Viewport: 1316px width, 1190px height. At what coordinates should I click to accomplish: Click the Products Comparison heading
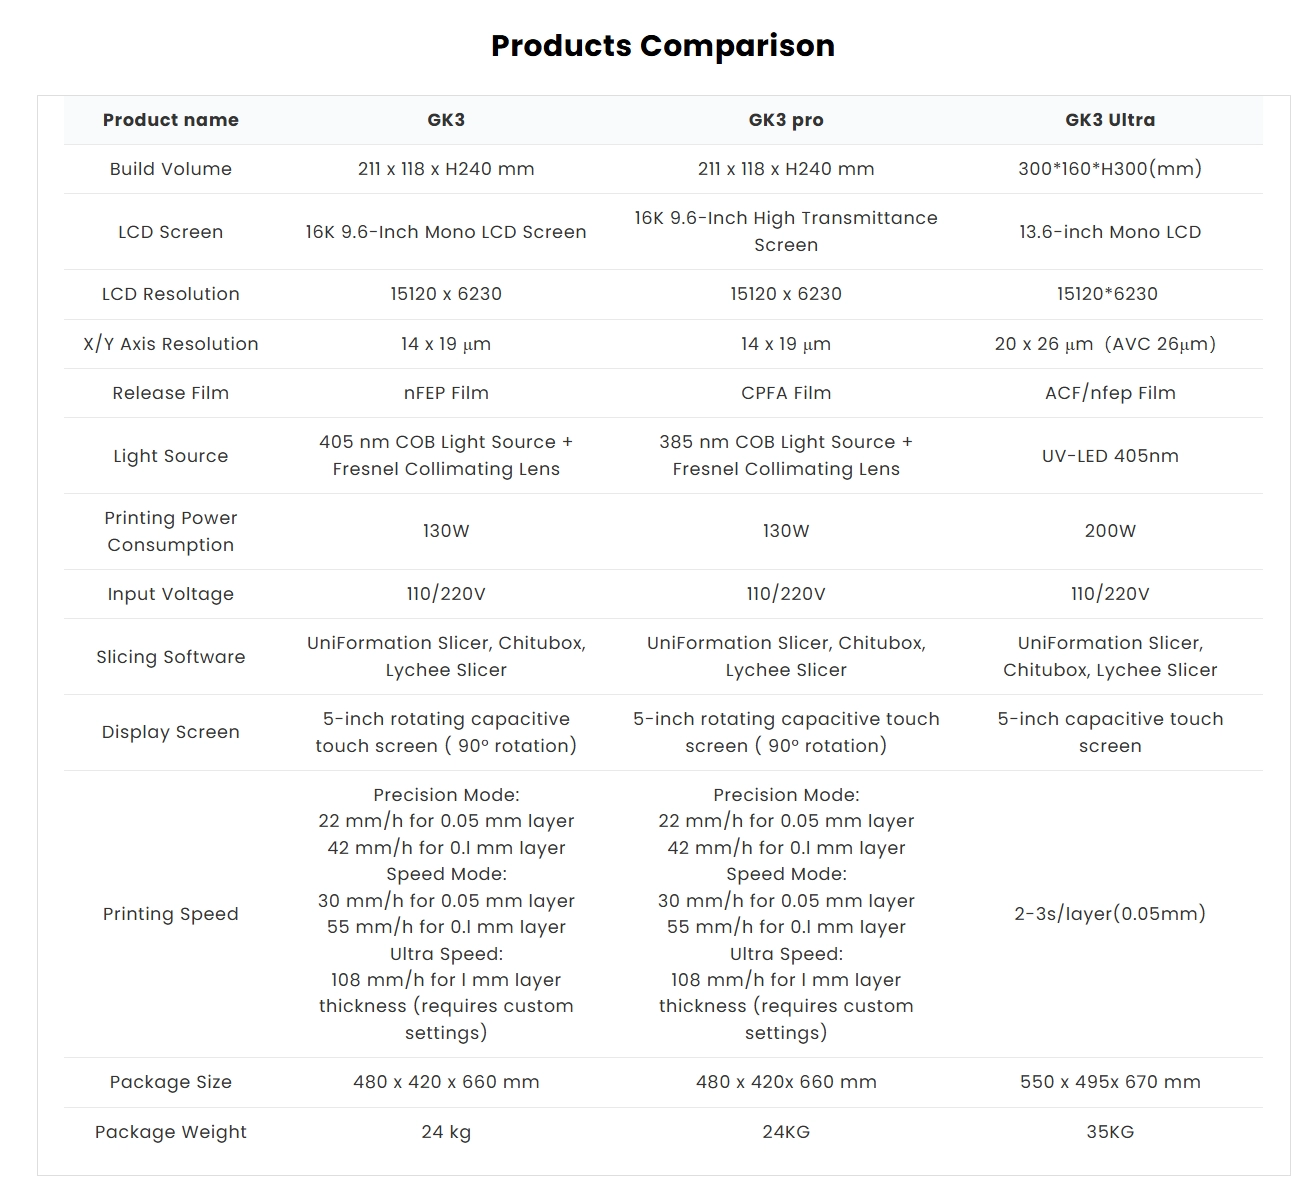tap(662, 46)
